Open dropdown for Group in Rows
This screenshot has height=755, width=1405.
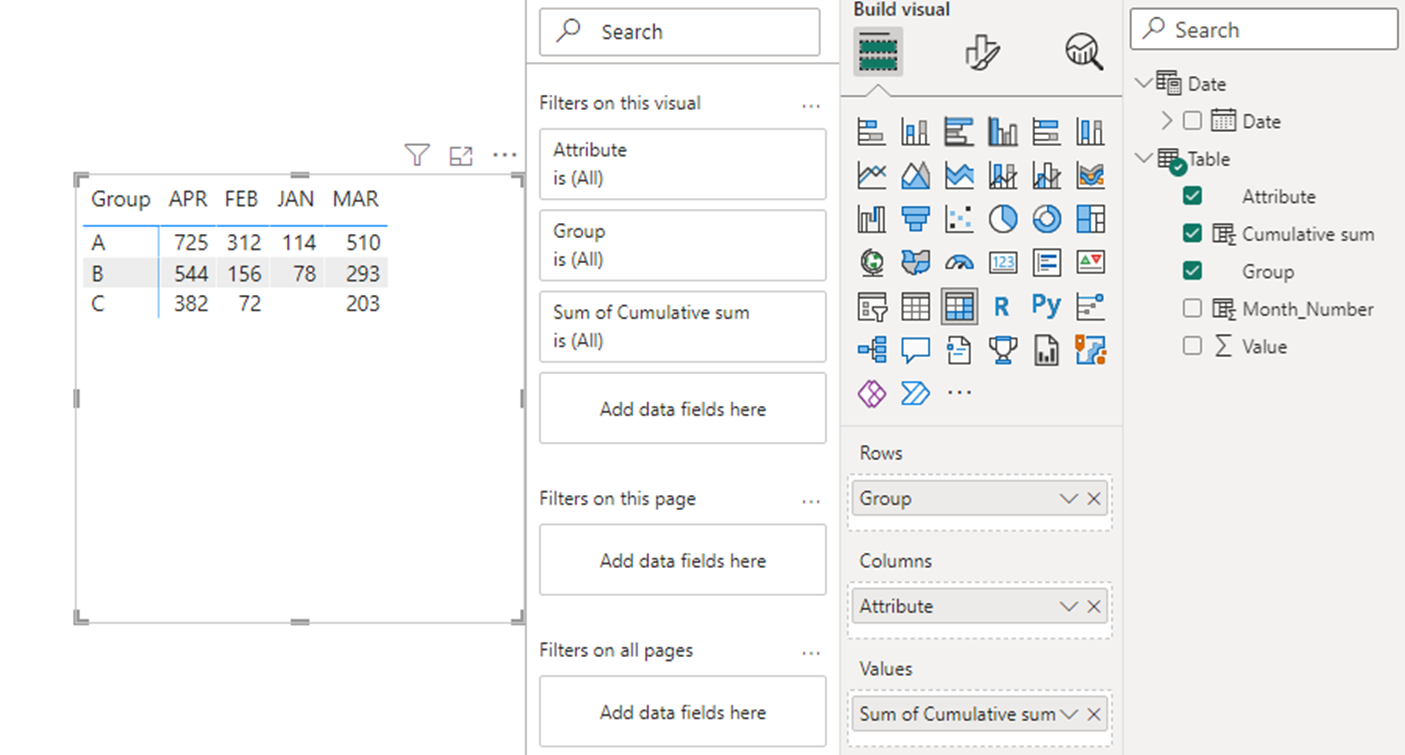[x=1068, y=498]
